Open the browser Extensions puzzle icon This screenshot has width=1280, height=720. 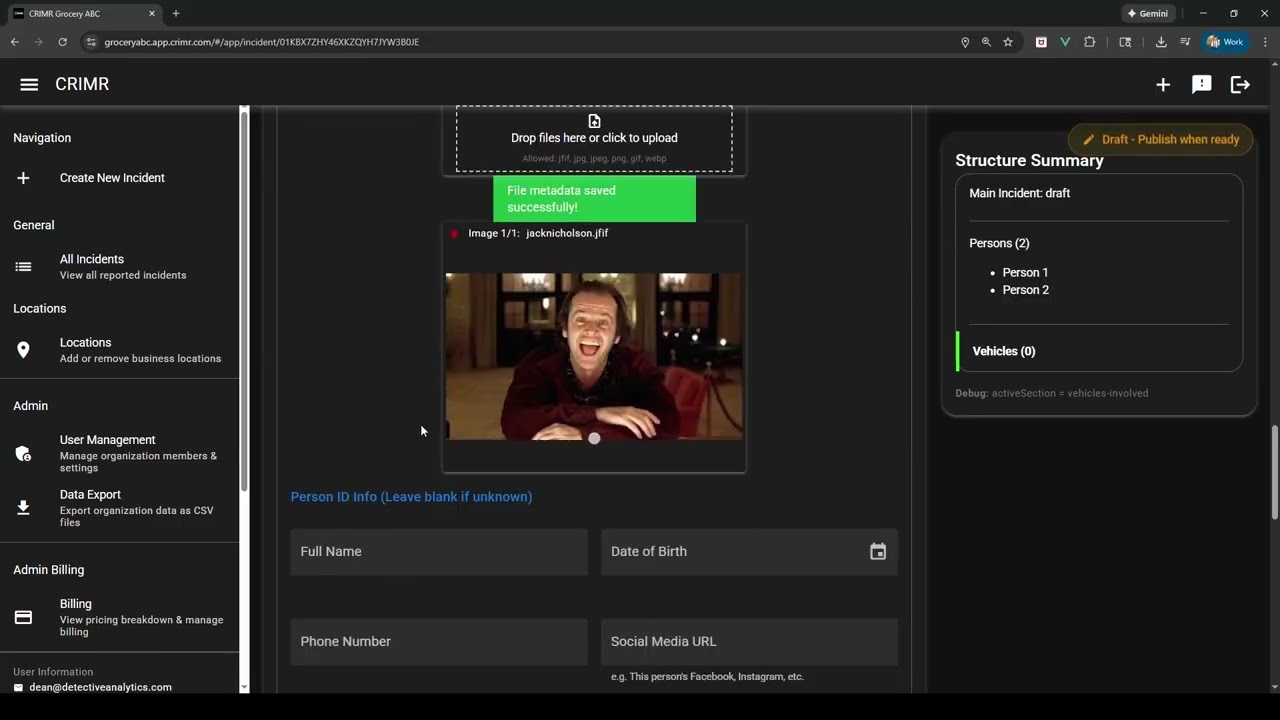pos(1090,42)
